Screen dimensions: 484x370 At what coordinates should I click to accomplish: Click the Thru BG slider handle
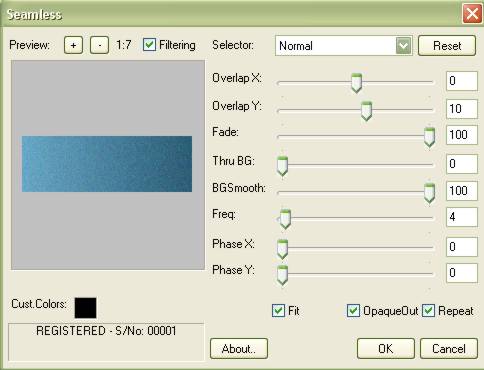pyautogui.click(x=282, y=166)
